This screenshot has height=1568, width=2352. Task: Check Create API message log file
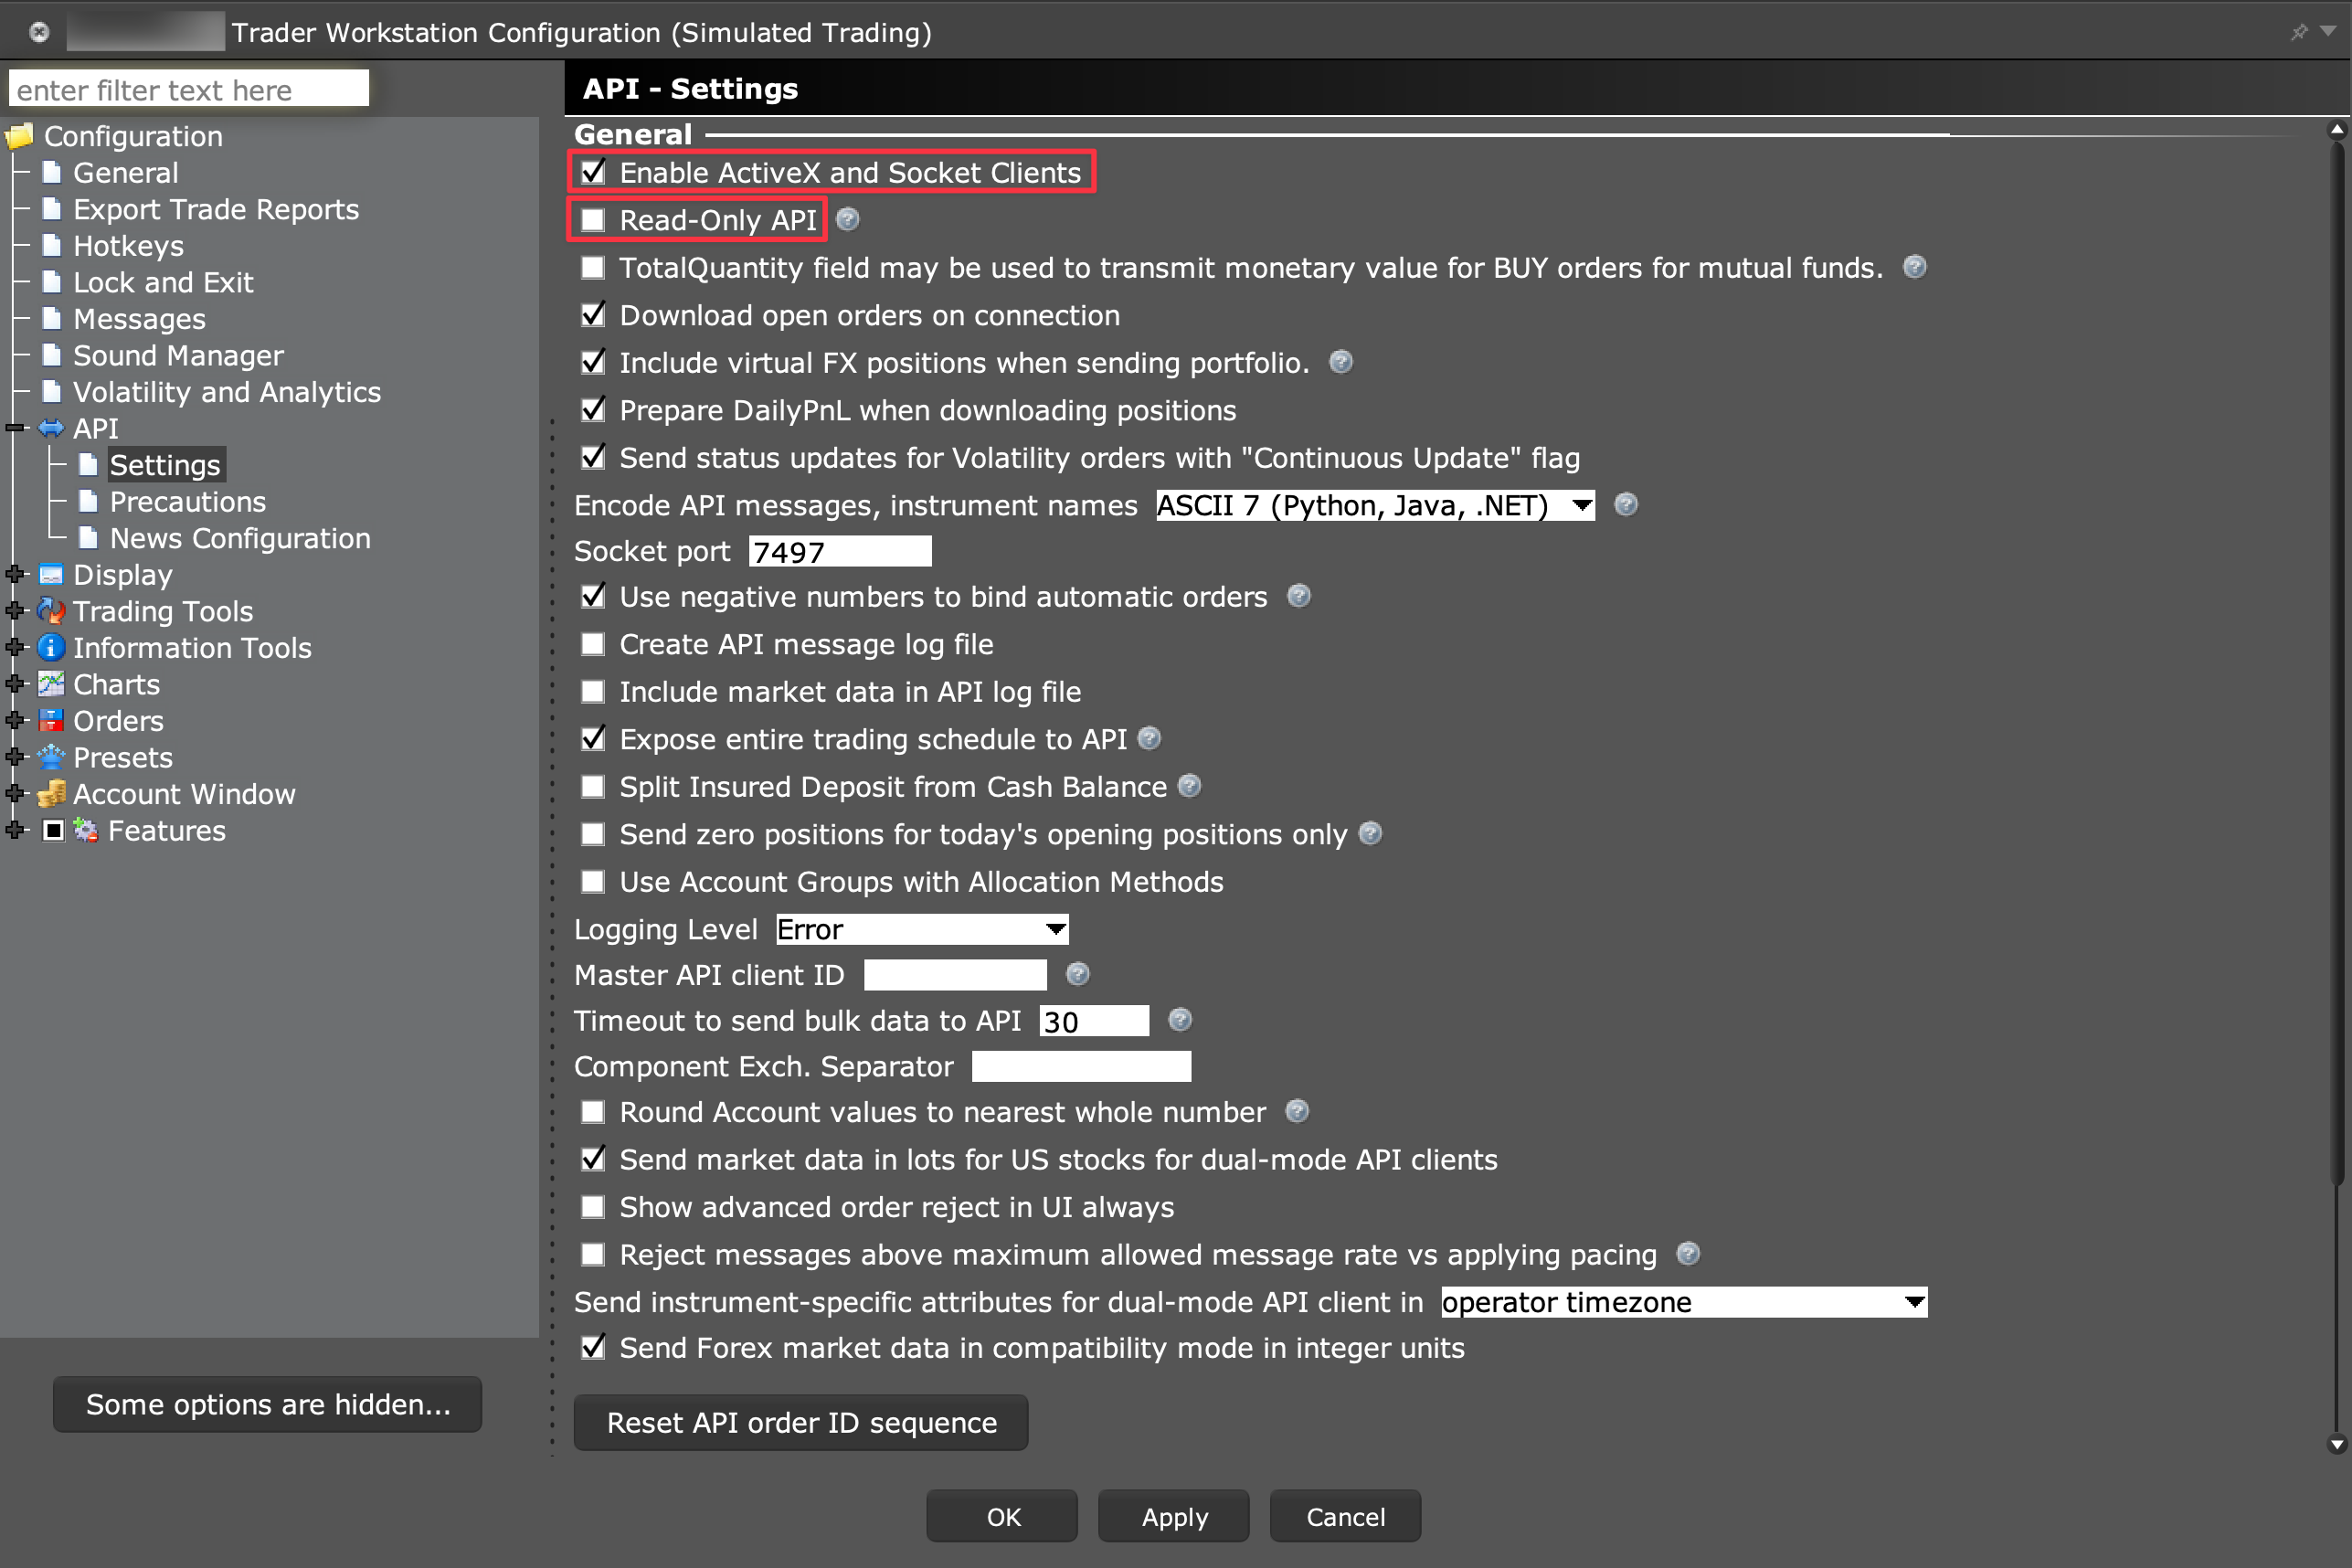[x=592, y=644]
